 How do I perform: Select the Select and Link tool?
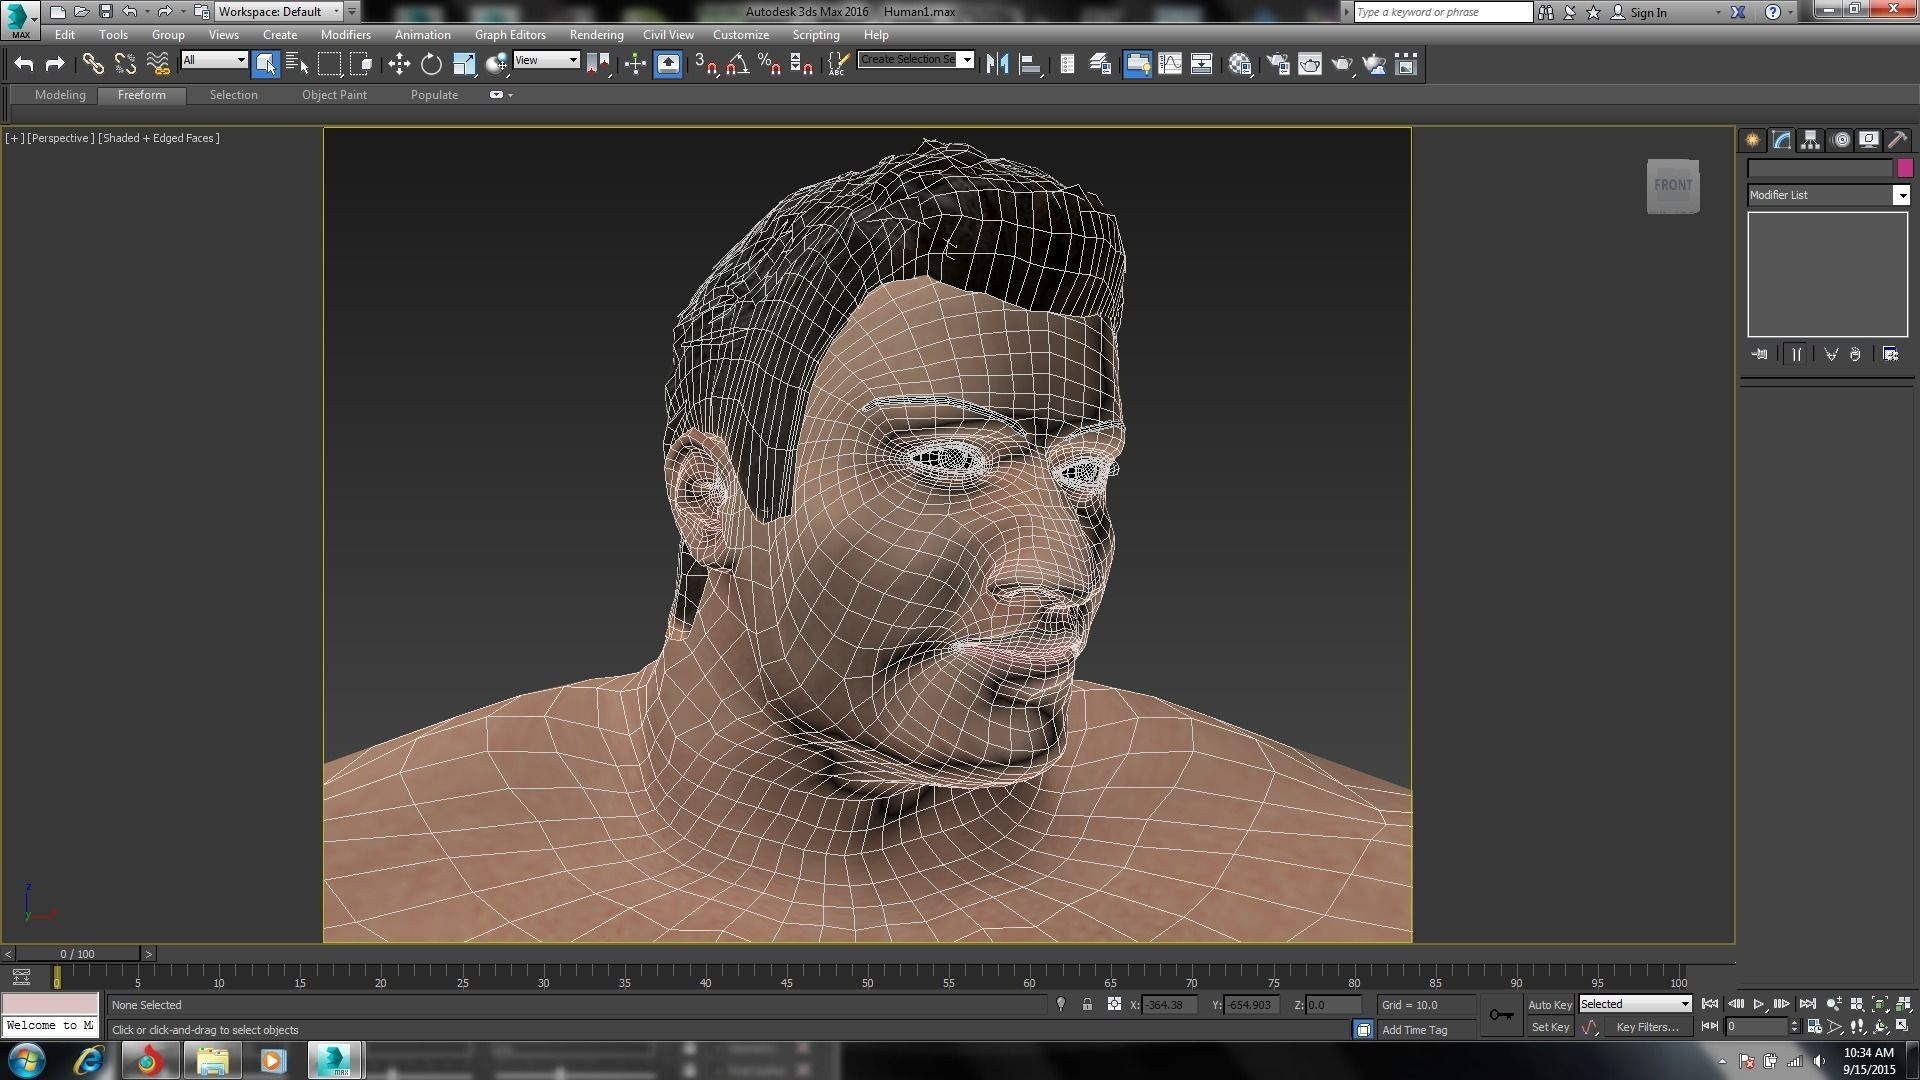[93, 64]
